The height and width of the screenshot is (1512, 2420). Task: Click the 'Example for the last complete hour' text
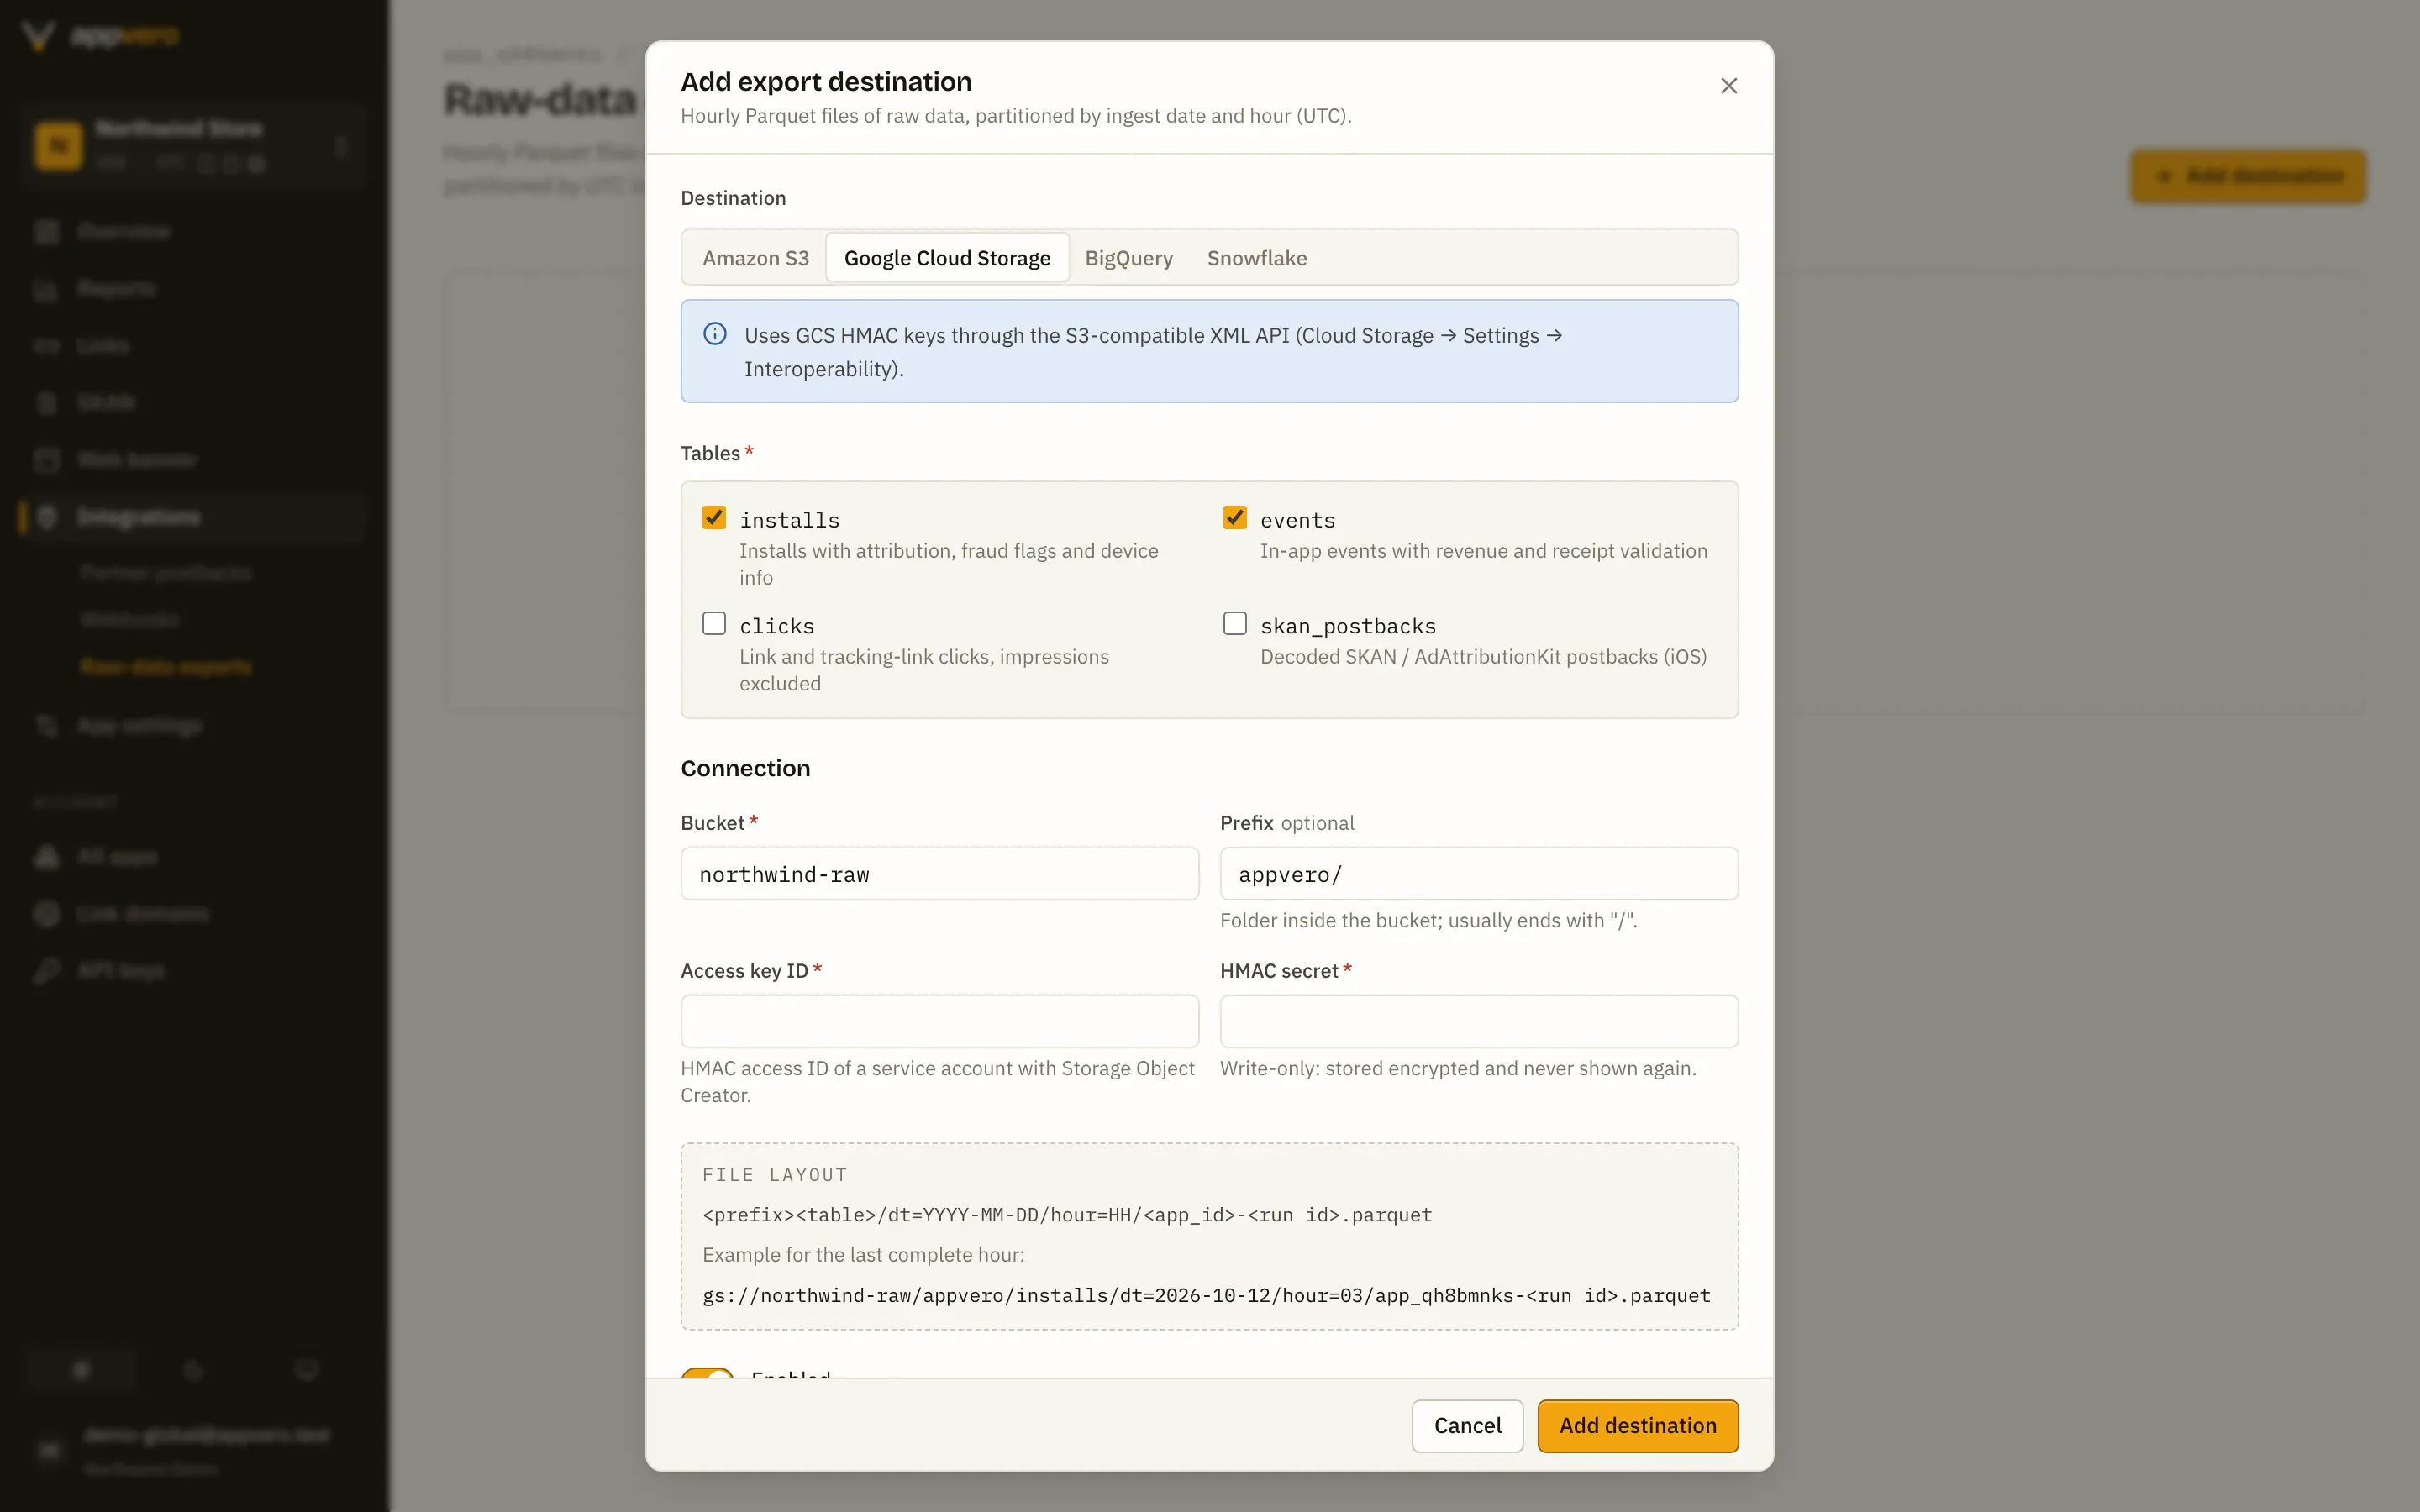(863, 1254)
